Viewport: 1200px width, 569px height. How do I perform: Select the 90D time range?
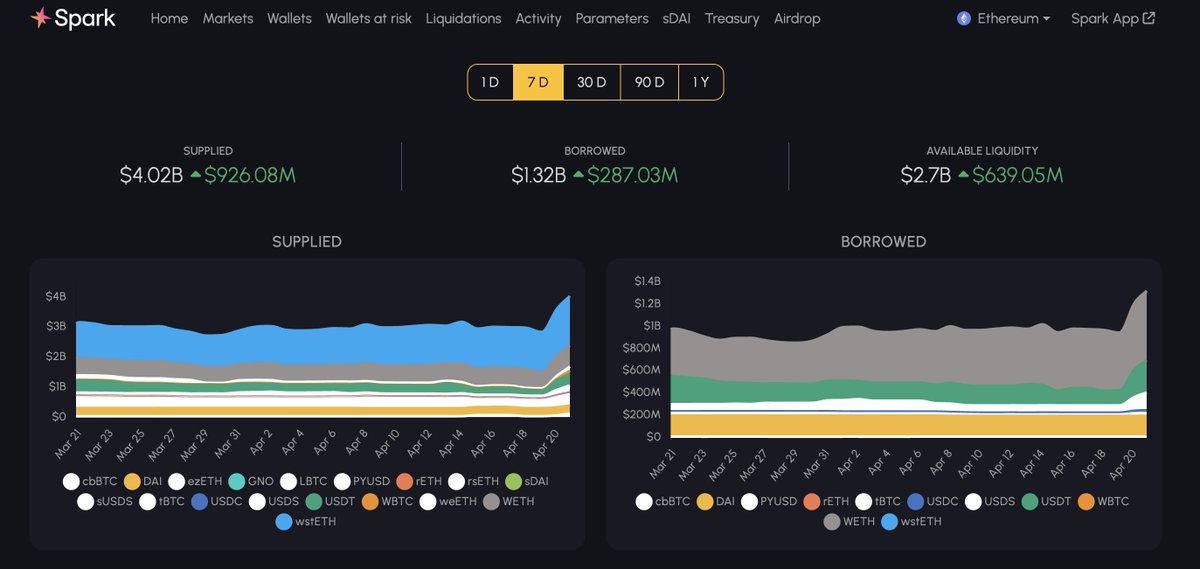649,82
